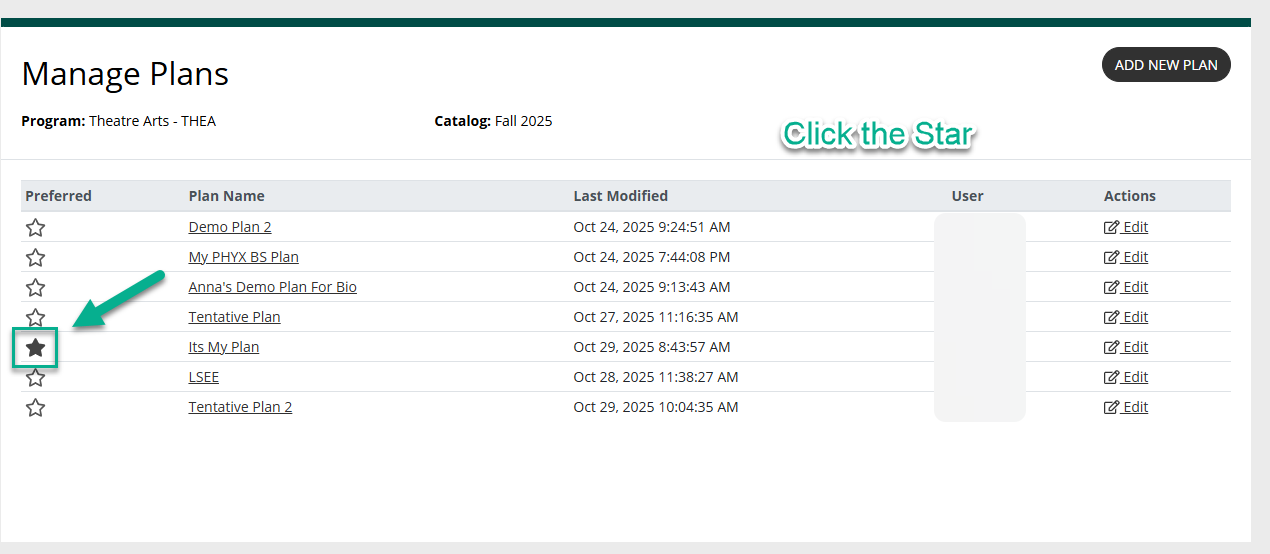The image size is (1270, 554).
Task: Open the Tentative Plan 2 link
Action: click(240, 407)
